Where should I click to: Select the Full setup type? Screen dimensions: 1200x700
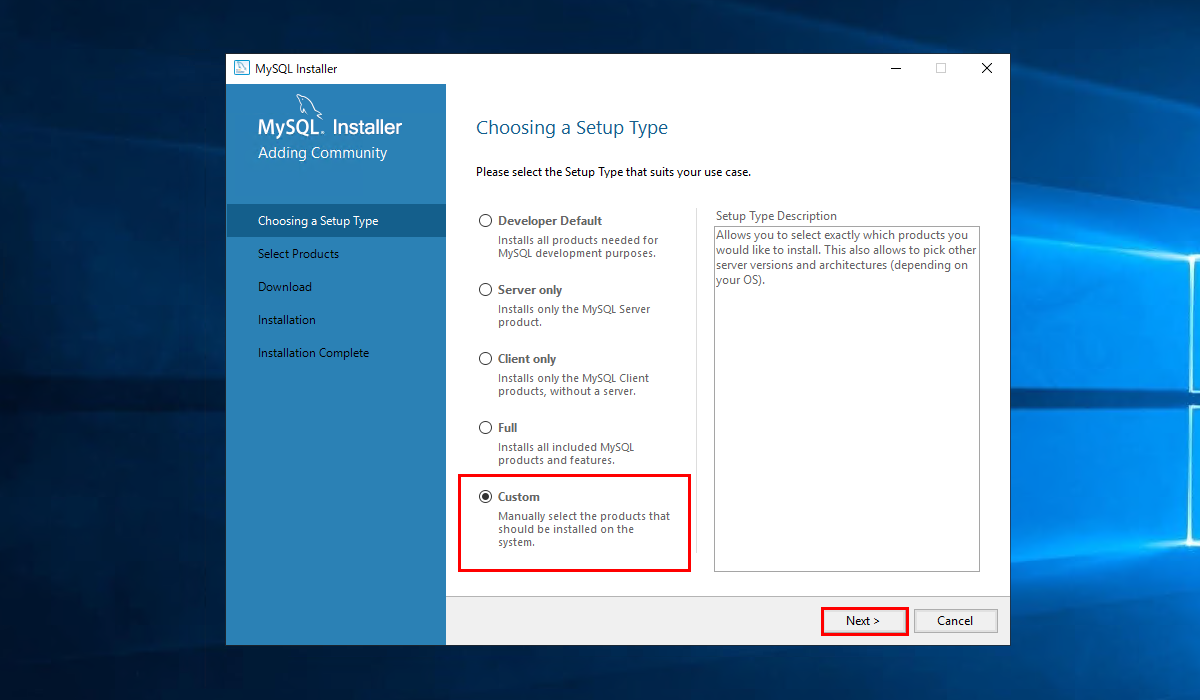coord(486,428)
